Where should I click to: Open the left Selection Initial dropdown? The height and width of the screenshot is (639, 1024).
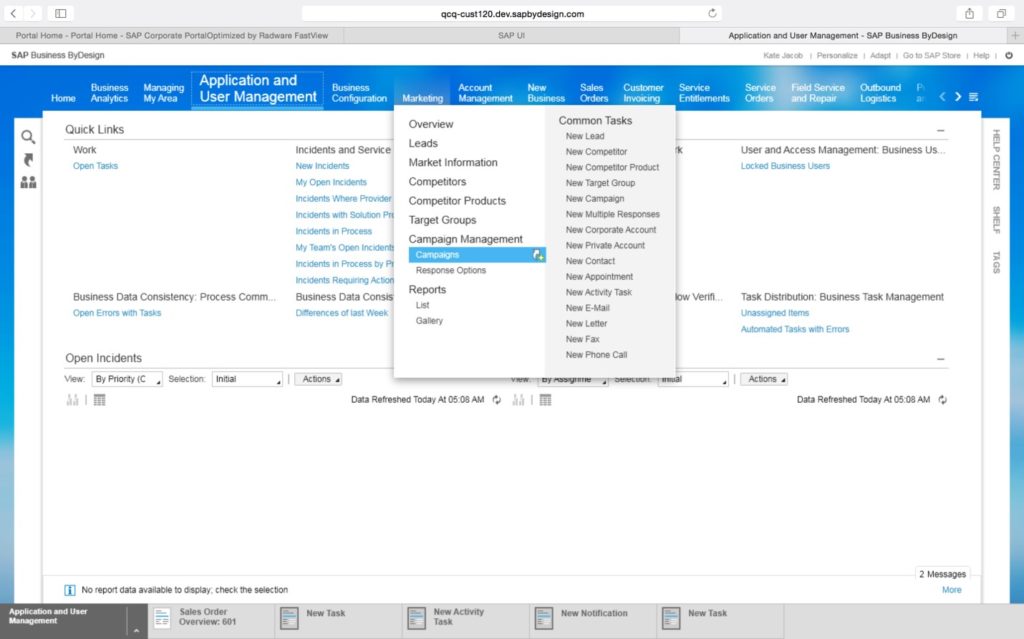[x=247, y=379]
